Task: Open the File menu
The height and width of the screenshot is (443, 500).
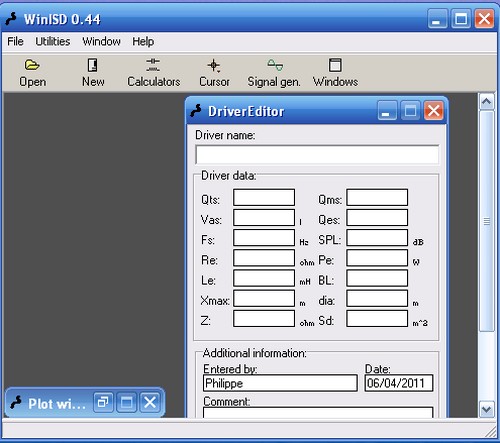Action: pyautogui.click(x=15, y=41)
